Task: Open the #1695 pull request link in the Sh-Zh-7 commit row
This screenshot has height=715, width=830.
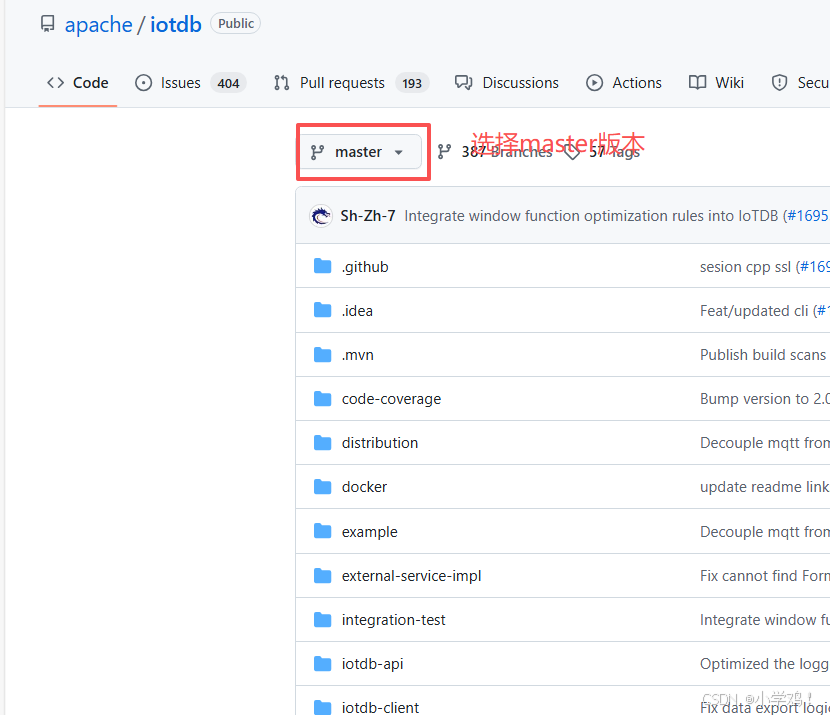Action: (x=807, y=215)
